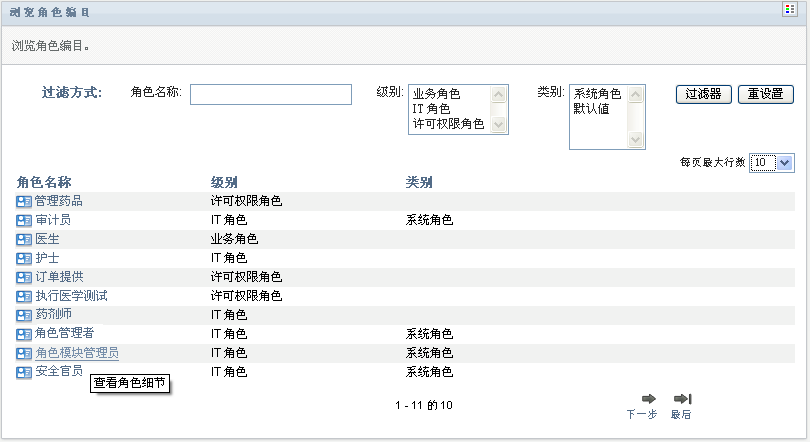Click 许可权限角色 cell in 管理药品 row
This screenshot has width=810, height=442.
click(x=246, y=201)
